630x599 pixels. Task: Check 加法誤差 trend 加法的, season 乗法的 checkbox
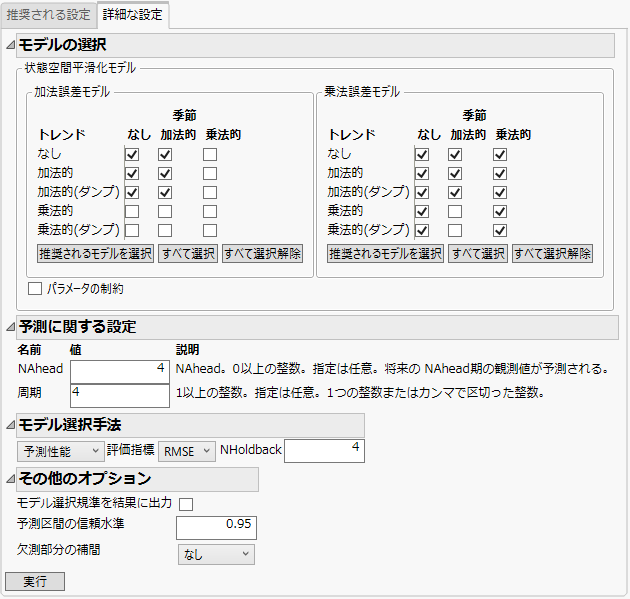pyautogui.click(x=210, y=174)
